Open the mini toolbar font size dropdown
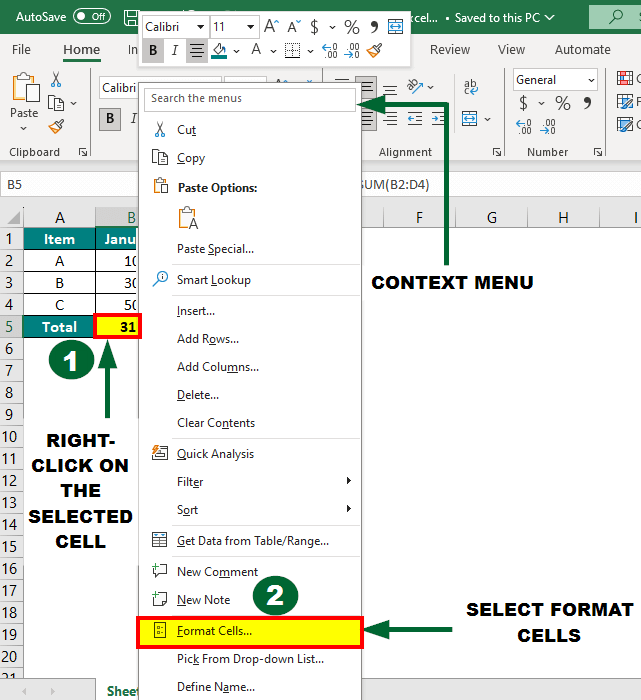 pyautogui.click(x=250, y=27)
